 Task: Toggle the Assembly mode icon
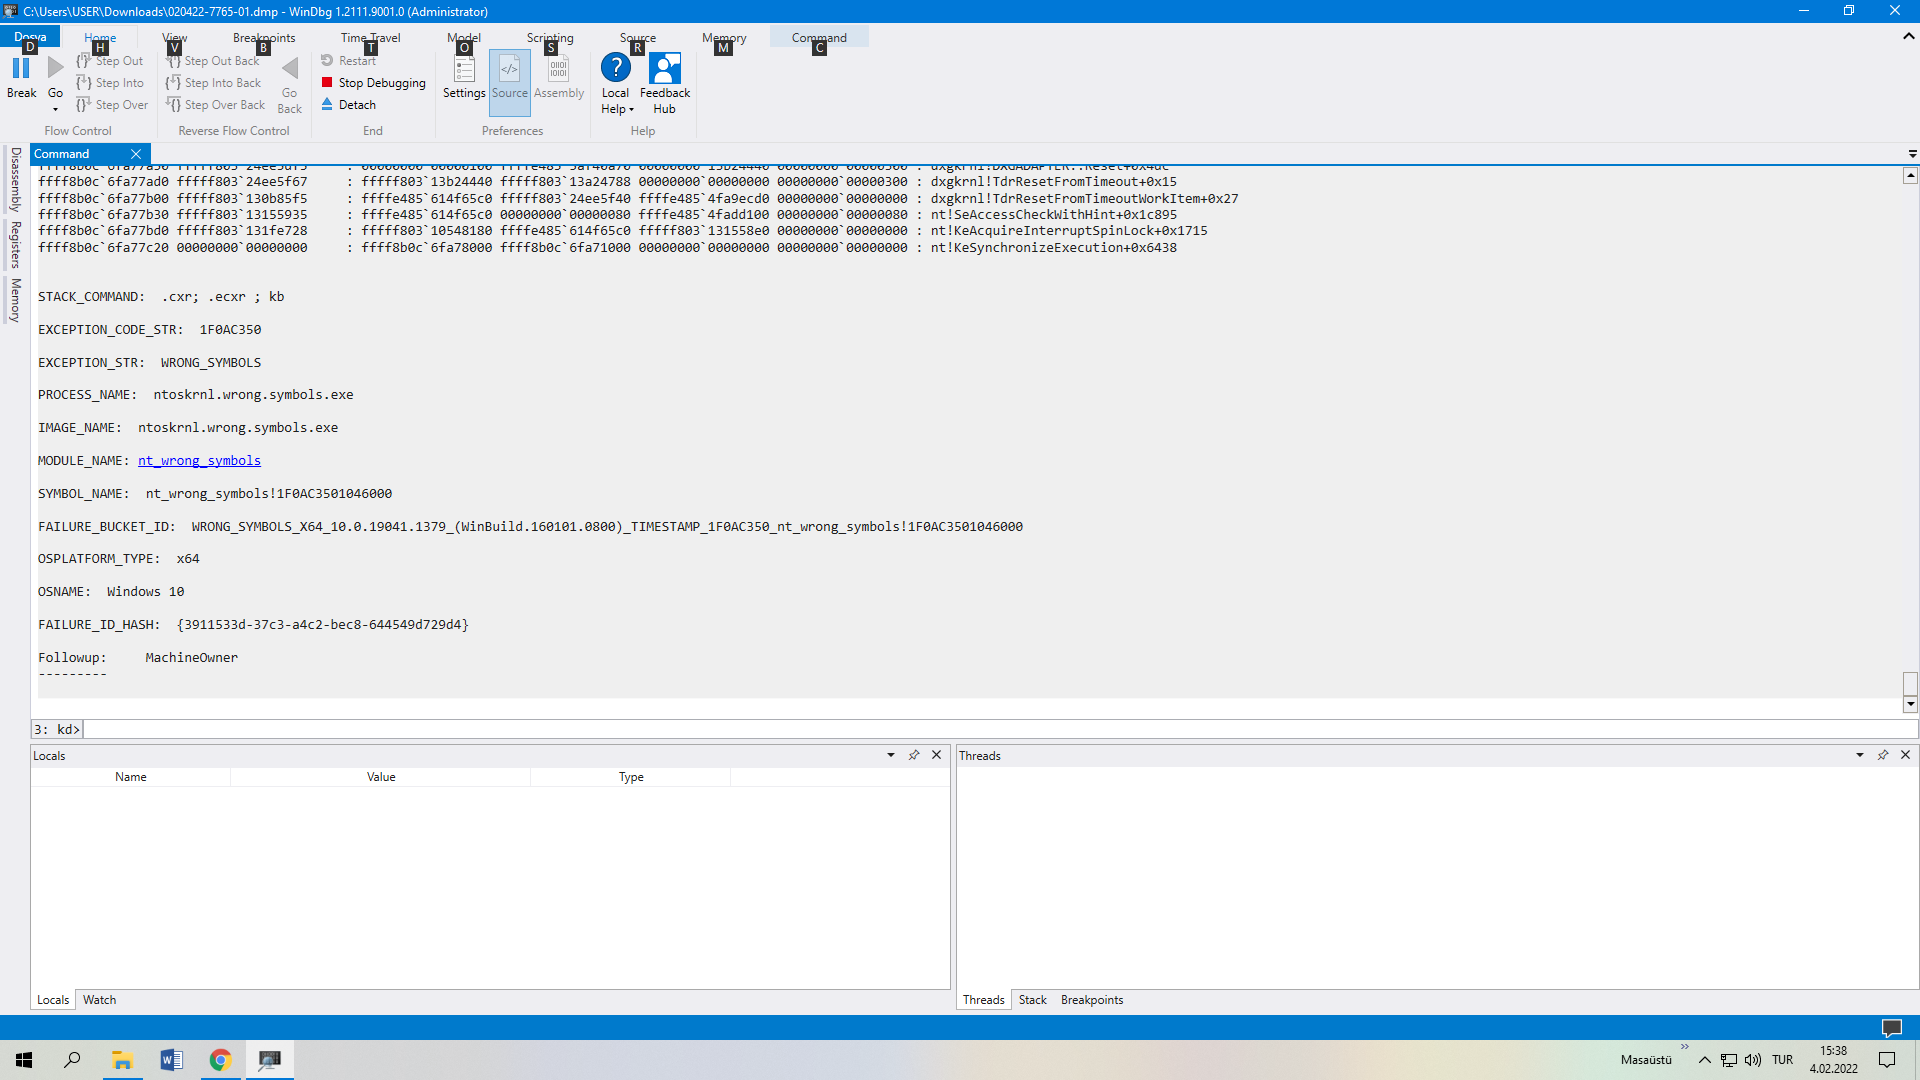tap(558, 69)
